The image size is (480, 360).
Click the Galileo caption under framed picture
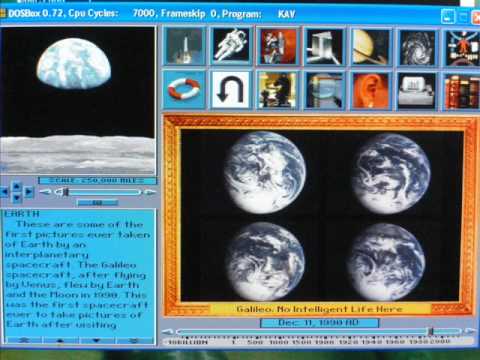coord(319,309)
